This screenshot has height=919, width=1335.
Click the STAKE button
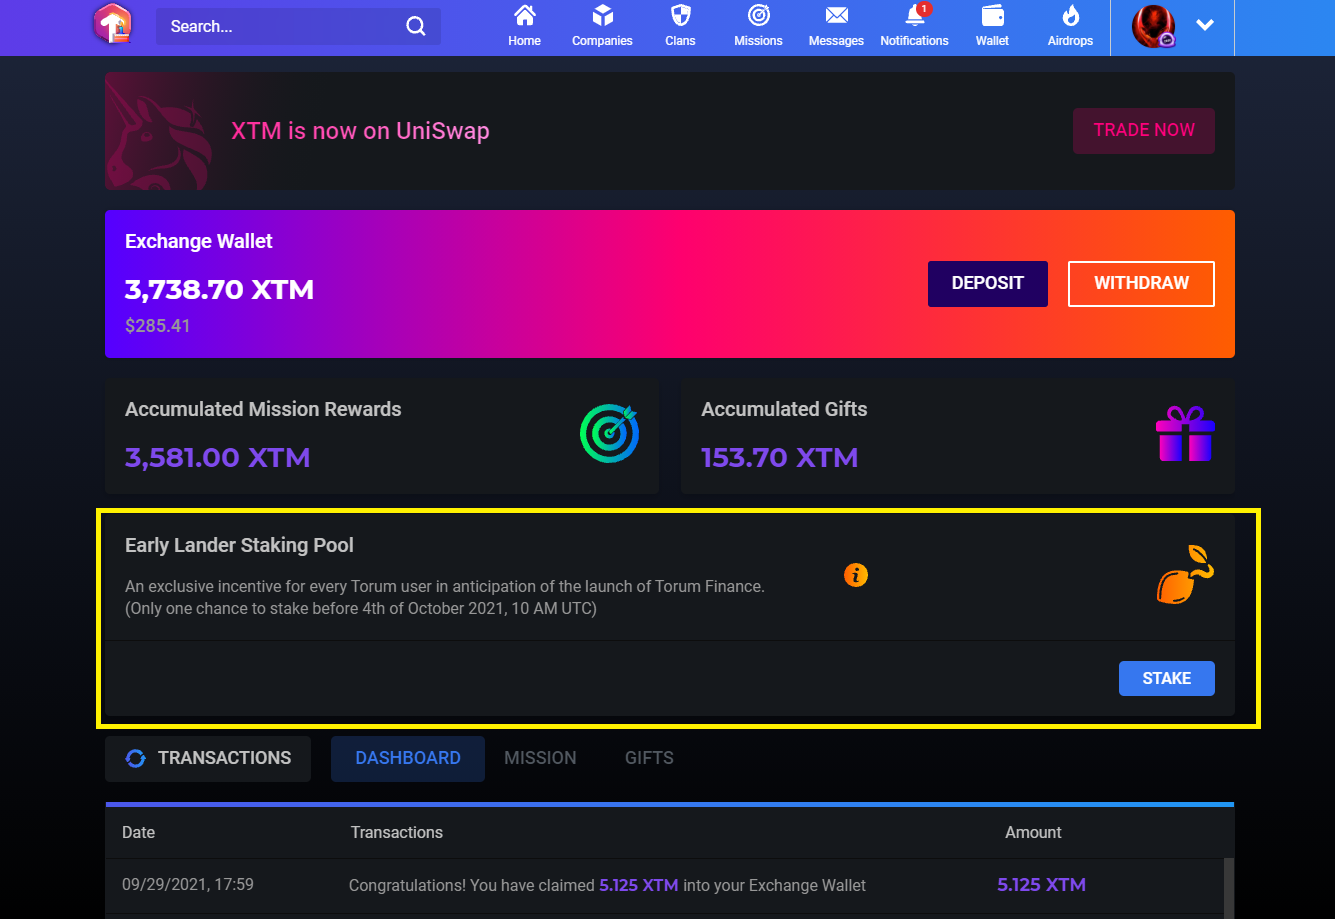click(x=1167, y=678)
